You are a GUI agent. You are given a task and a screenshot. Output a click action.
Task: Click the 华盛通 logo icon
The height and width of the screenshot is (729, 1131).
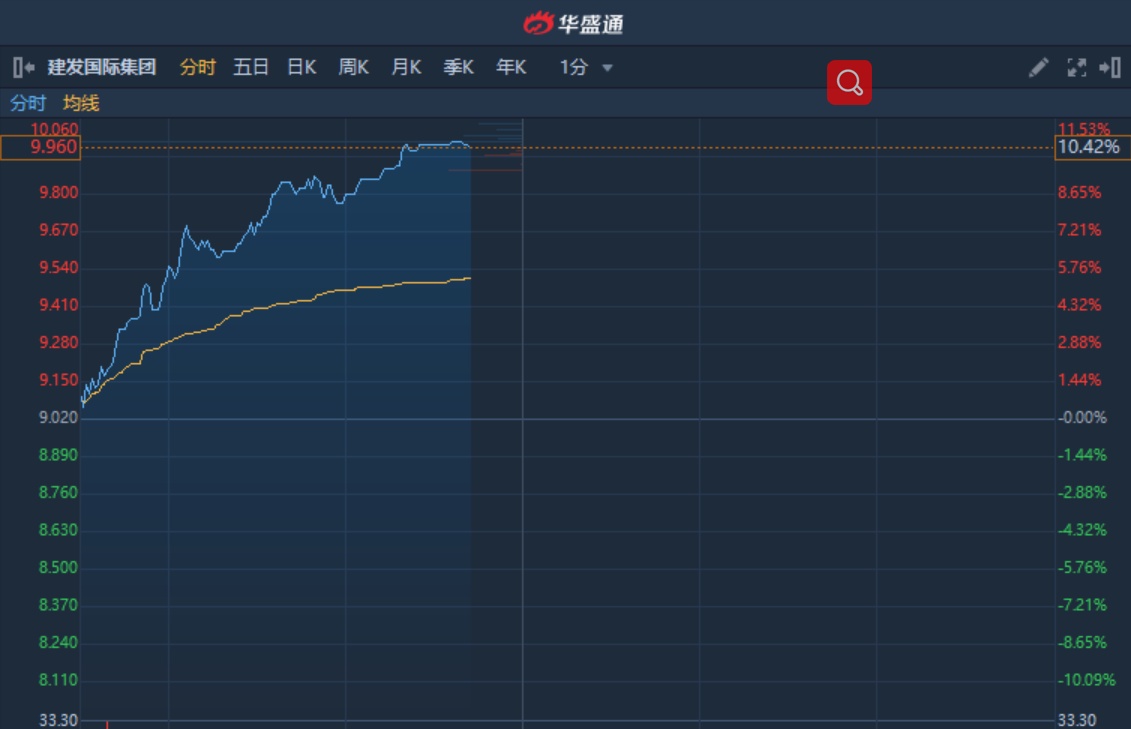coord(540,22)
